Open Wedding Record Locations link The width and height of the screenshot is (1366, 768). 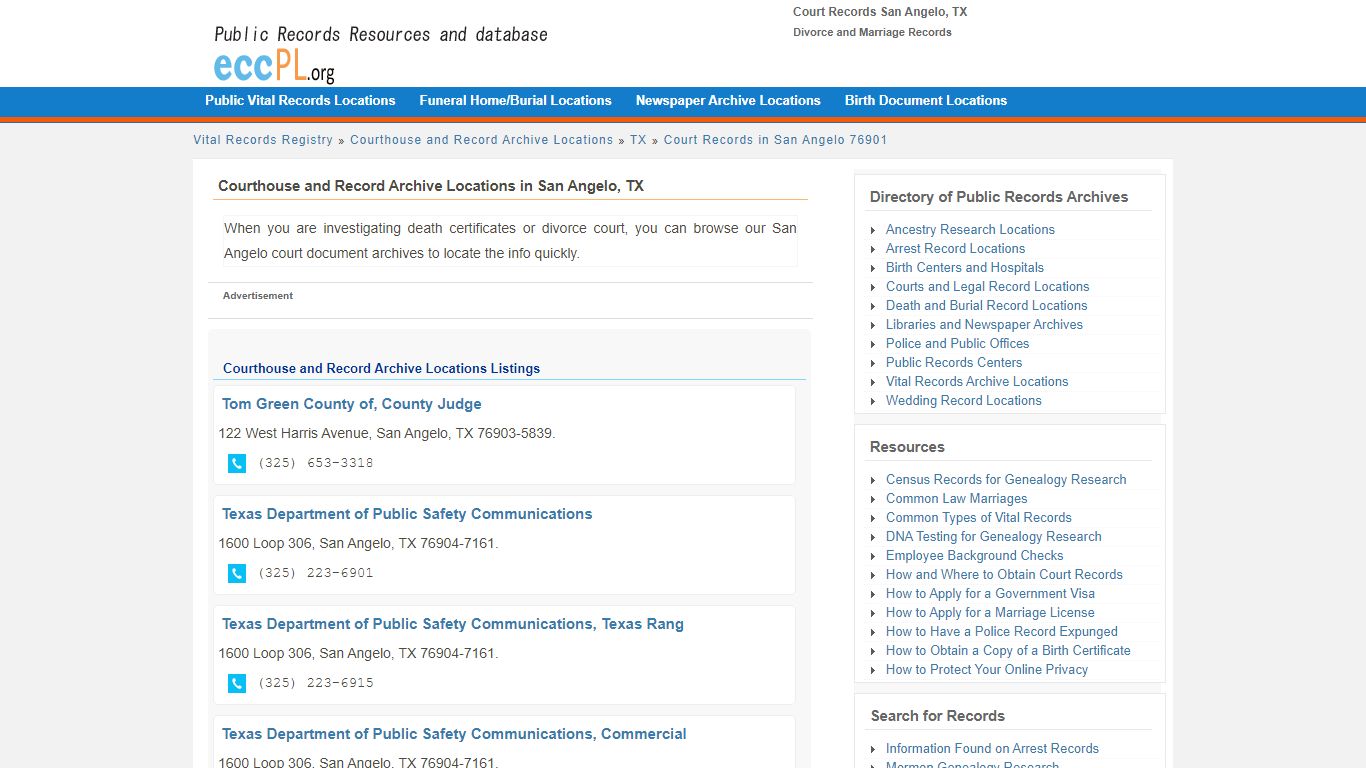[964, 401]
